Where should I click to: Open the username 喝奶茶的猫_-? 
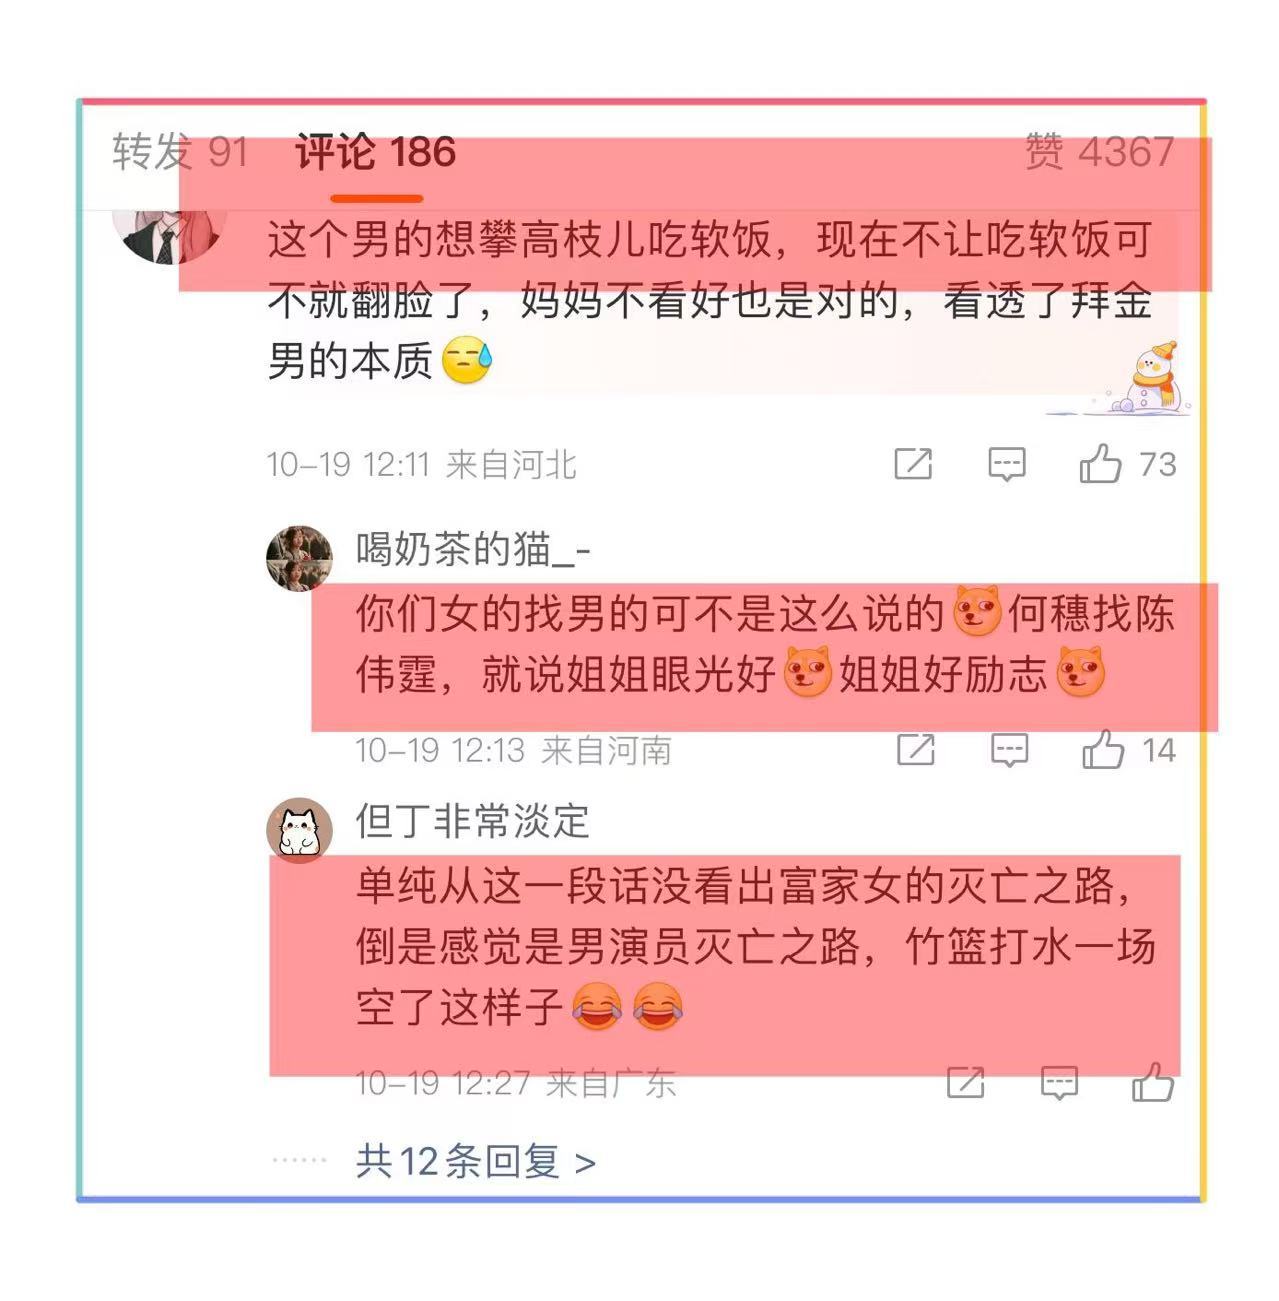click(473, 549)
